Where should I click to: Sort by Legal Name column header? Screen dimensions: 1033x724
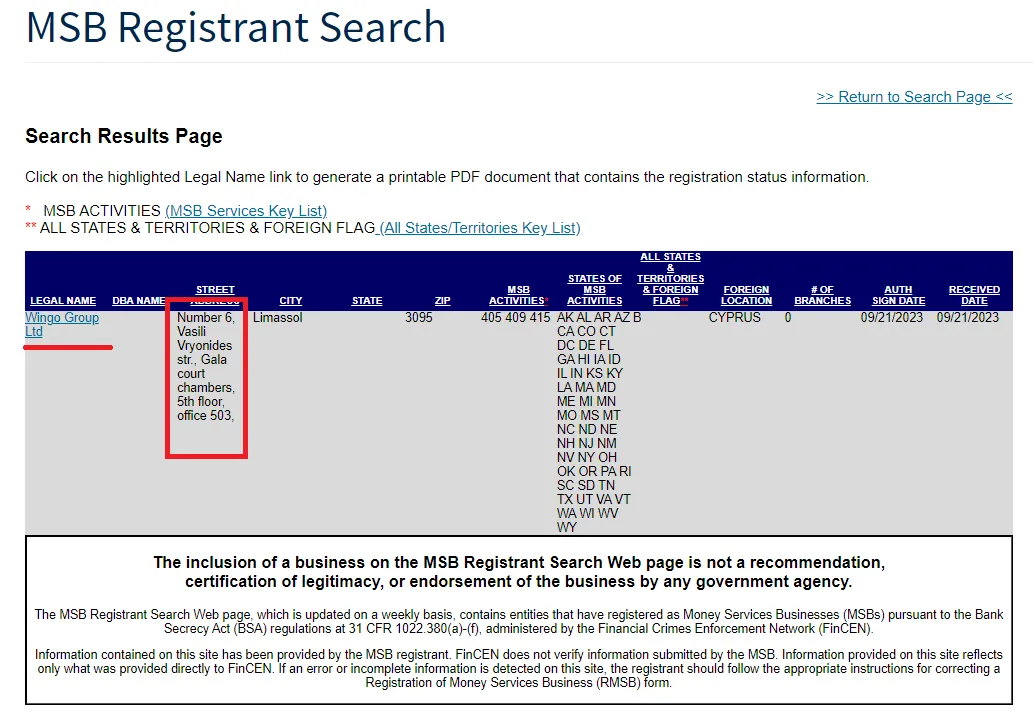[63, 301]
